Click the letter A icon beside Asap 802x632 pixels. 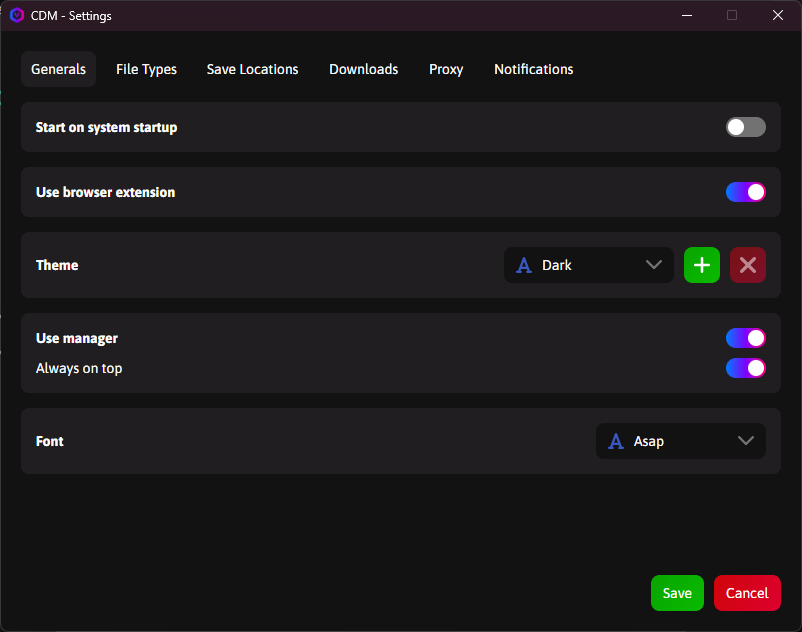pos(616,441)
